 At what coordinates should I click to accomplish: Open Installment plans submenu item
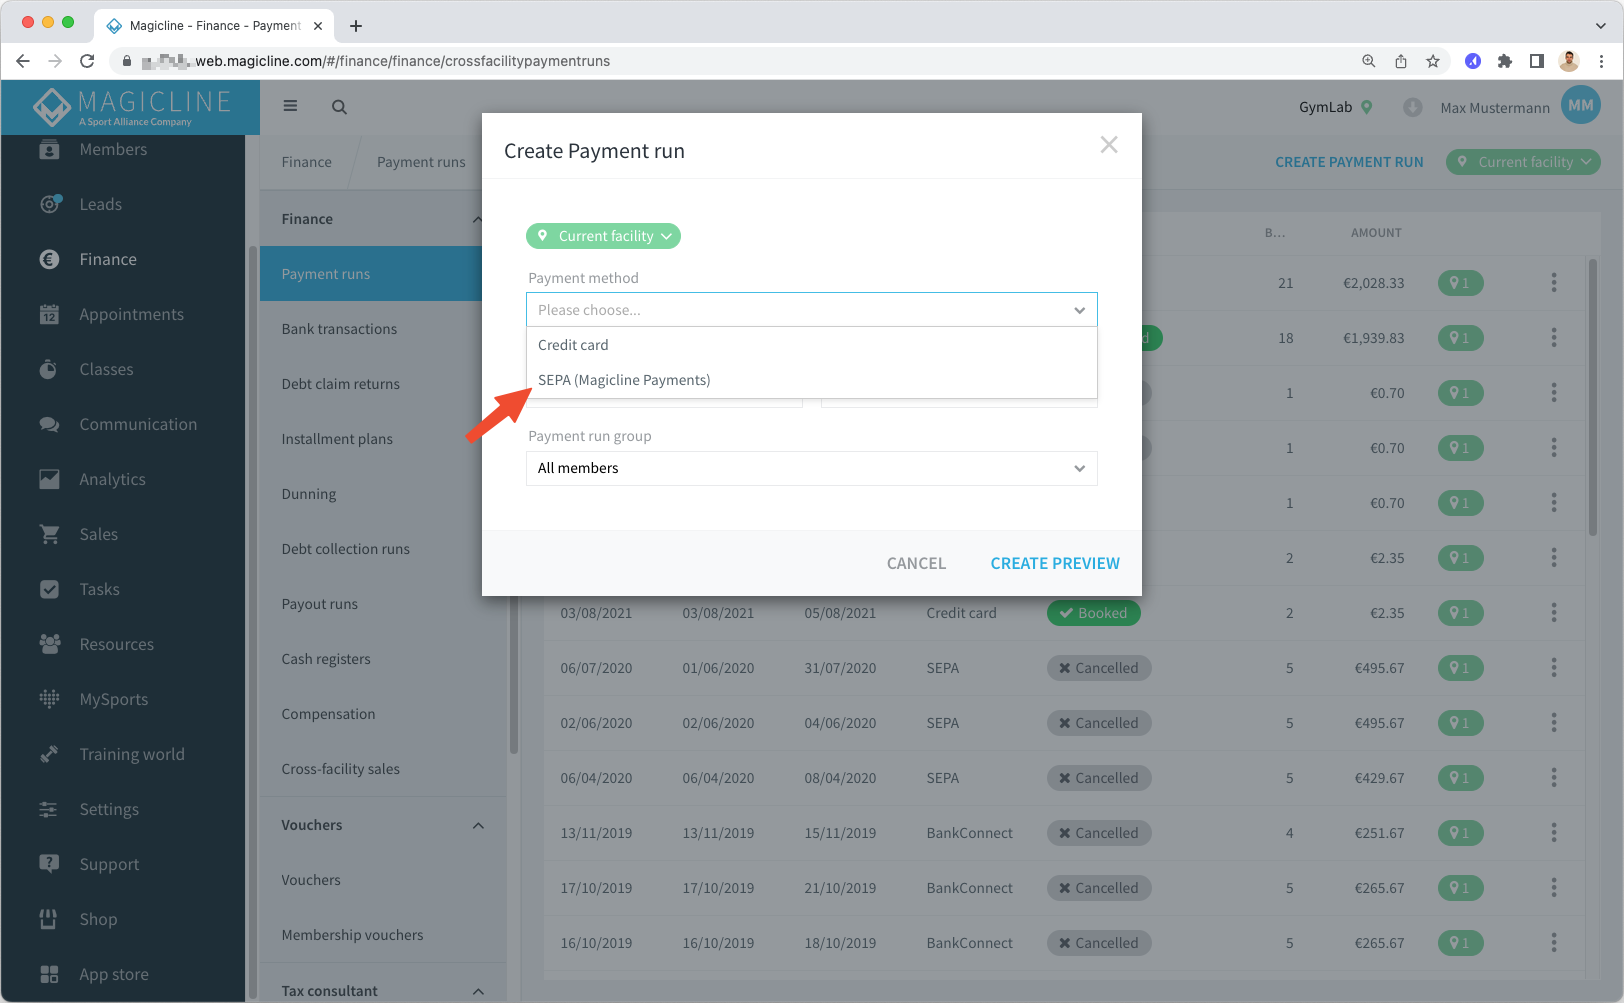[337, 439]
